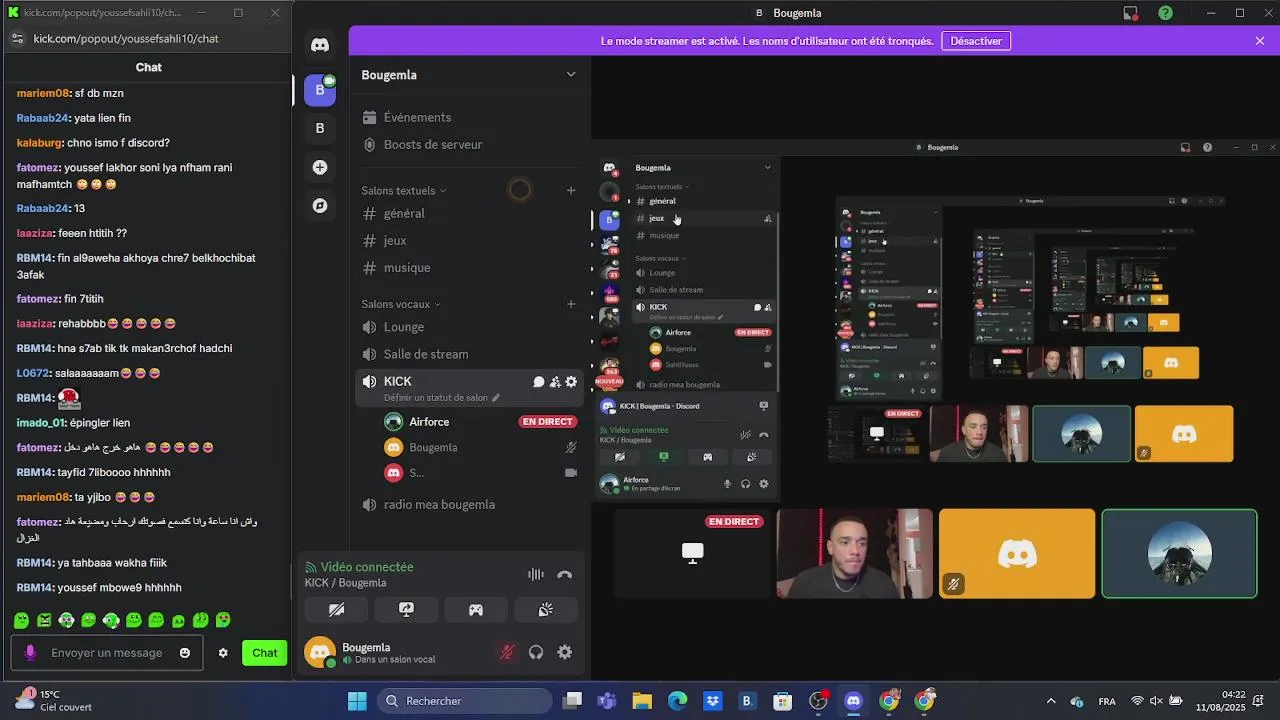Image resolution: width=1280 pixels, height=720 pixels.
Task: Open the second B server icon
Action: [x=320, y=128]
